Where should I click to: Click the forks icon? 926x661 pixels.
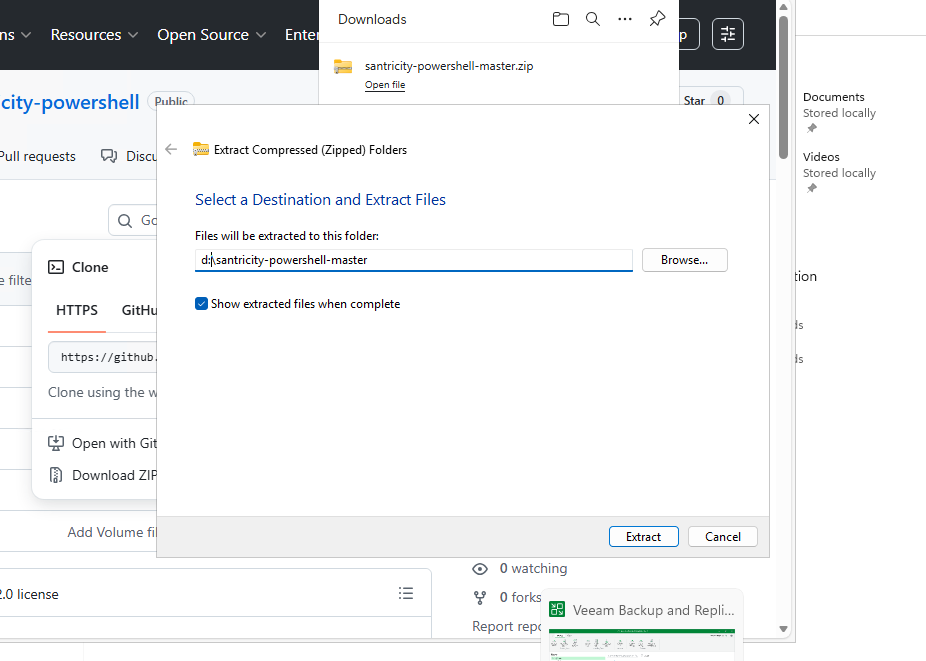coord(480,598)
